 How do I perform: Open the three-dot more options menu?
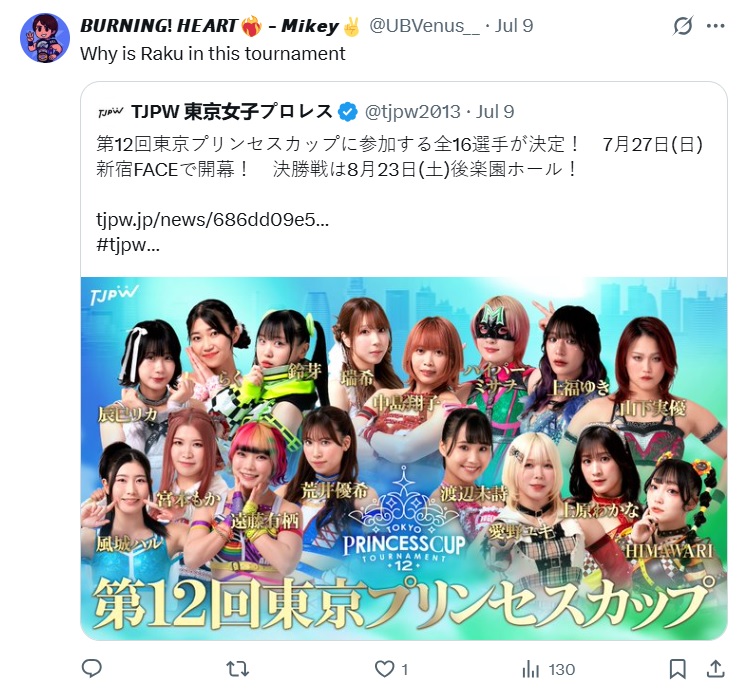point(716,26)
